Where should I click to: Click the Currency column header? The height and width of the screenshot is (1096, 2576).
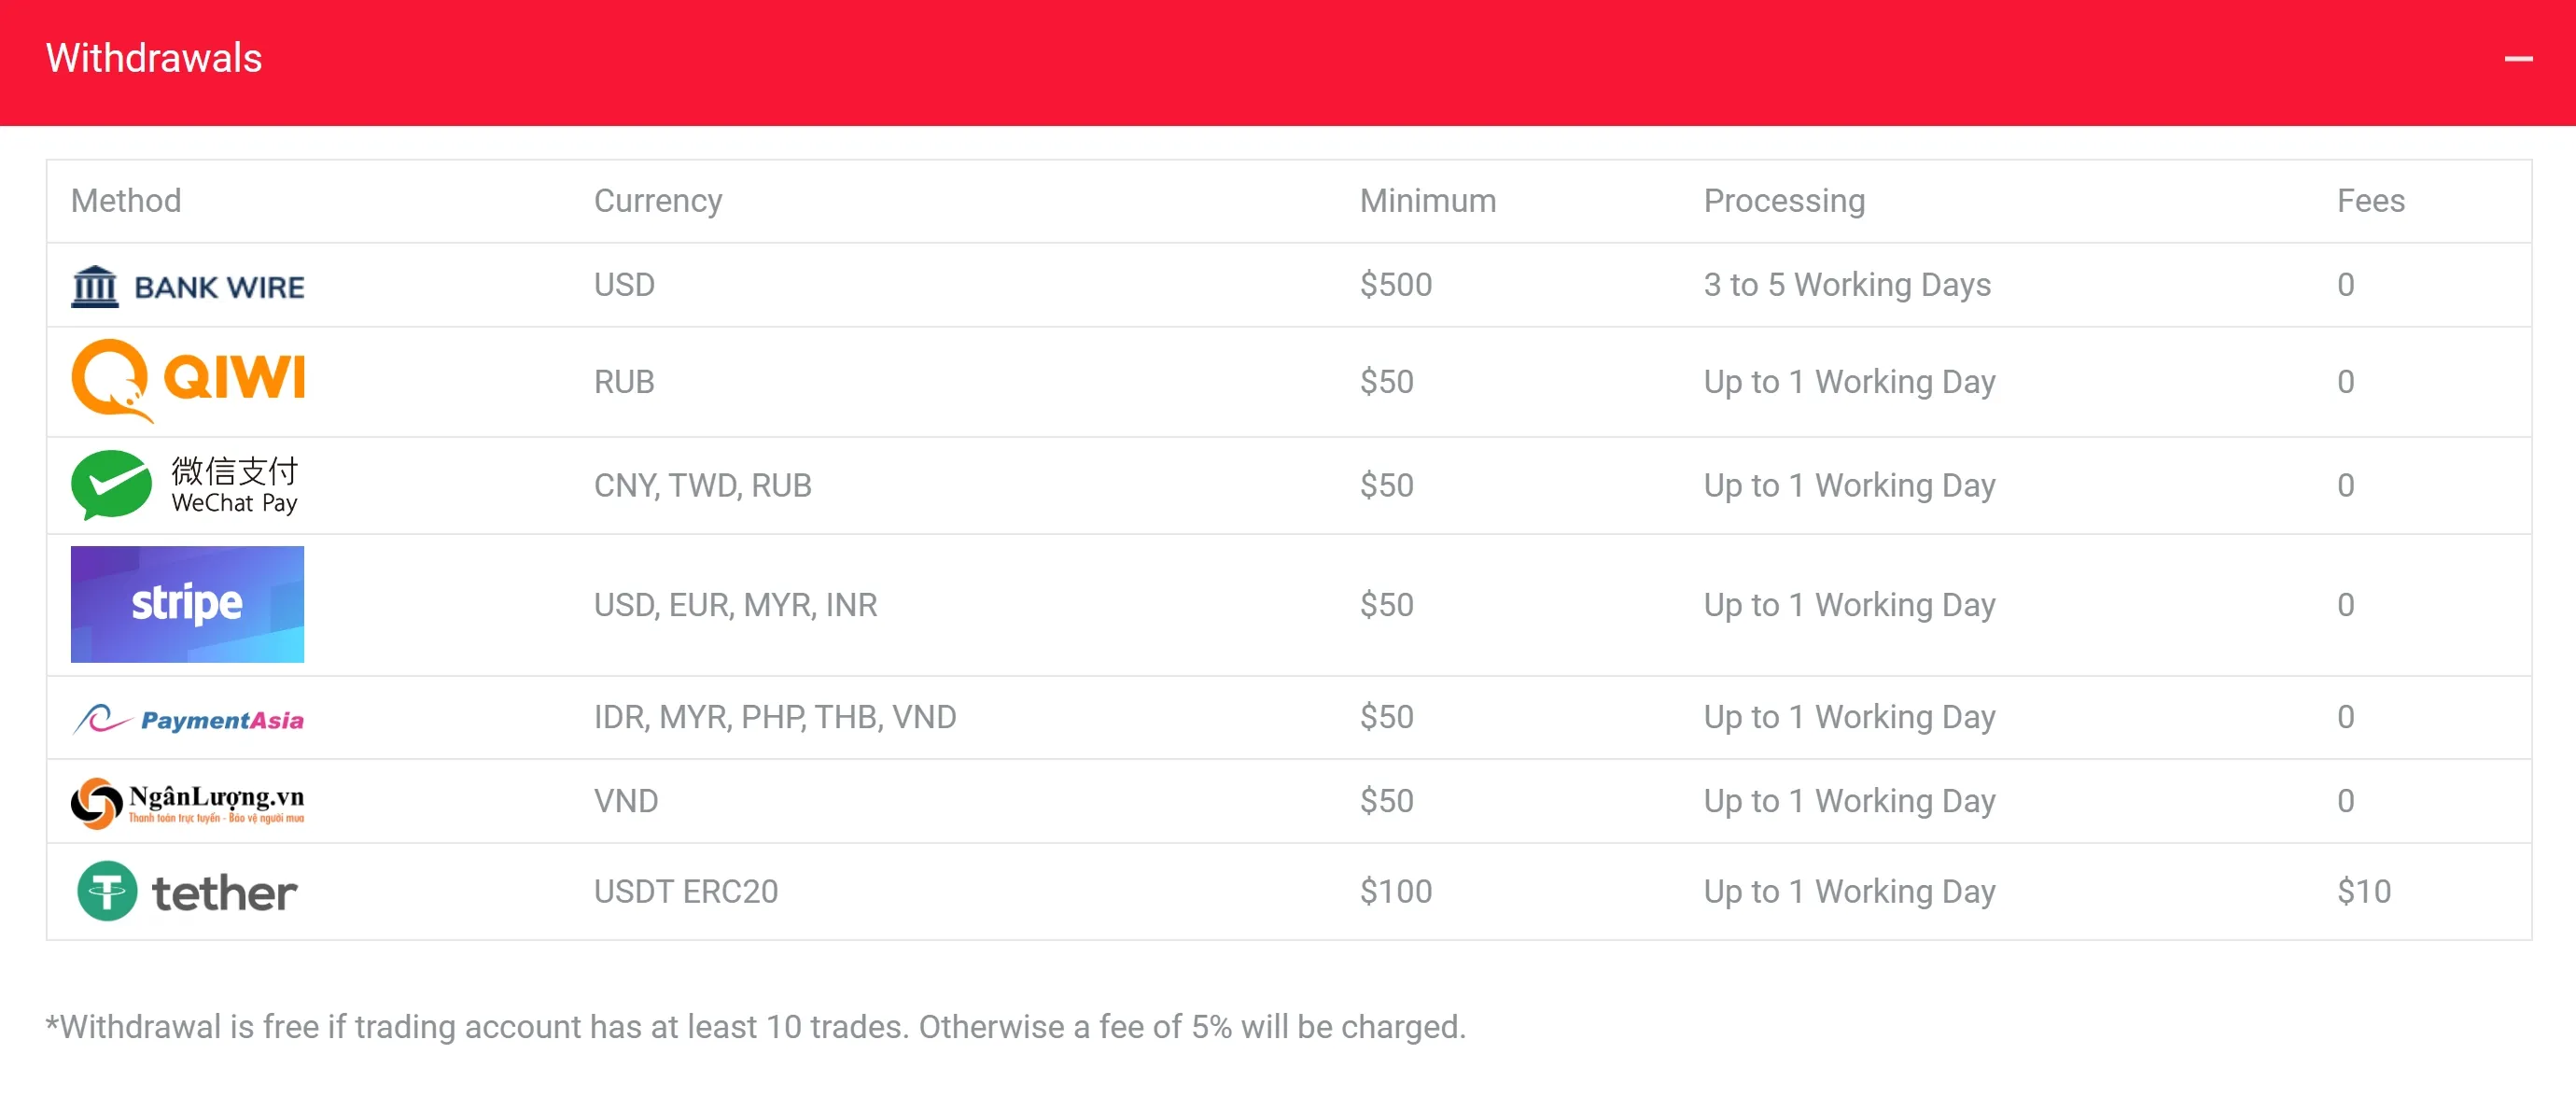pos(658,201)
